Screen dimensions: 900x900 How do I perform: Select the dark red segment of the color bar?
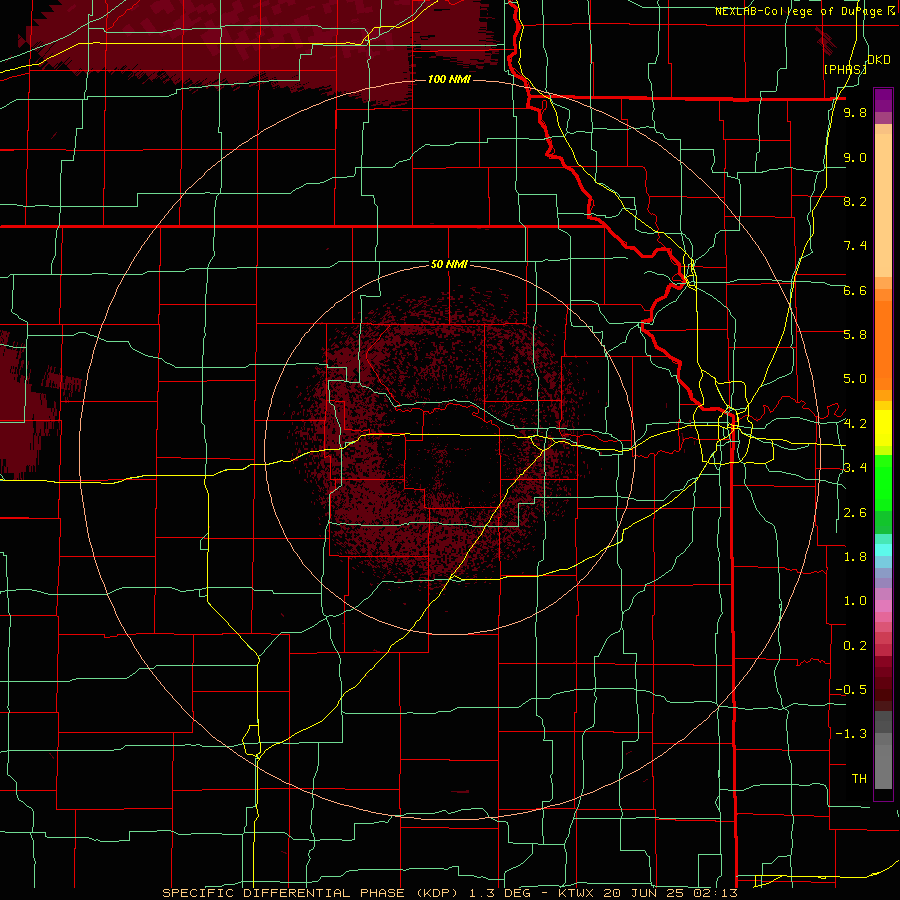[x=883, y=683]
